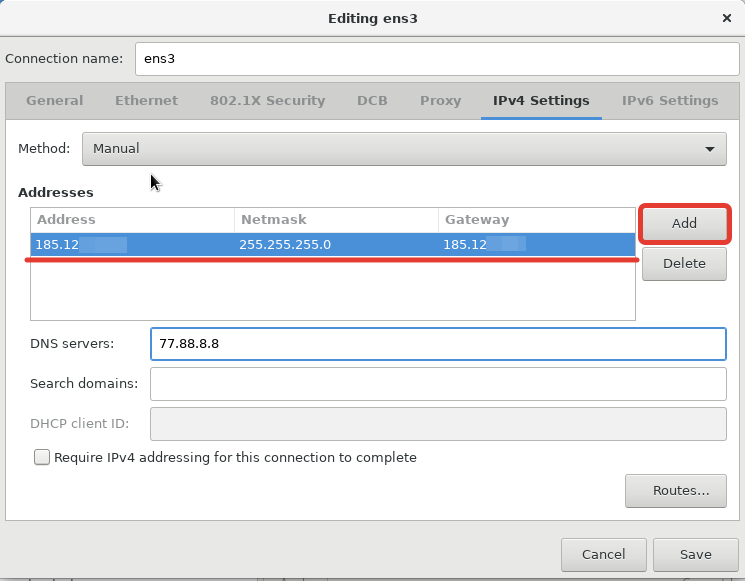The width and height of the screenshot is (745, 581).
Task: Save the connection settings
Action: pyautogui.click(x=696, y=554)
